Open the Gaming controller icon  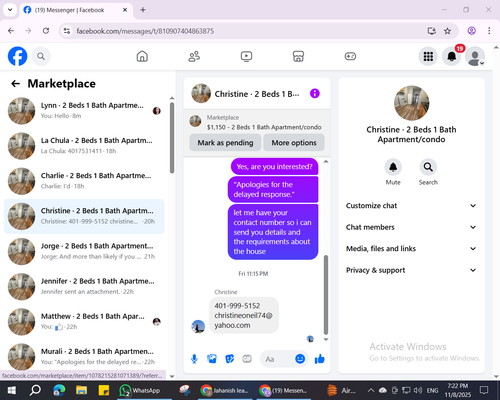click(x=350, y=56)
